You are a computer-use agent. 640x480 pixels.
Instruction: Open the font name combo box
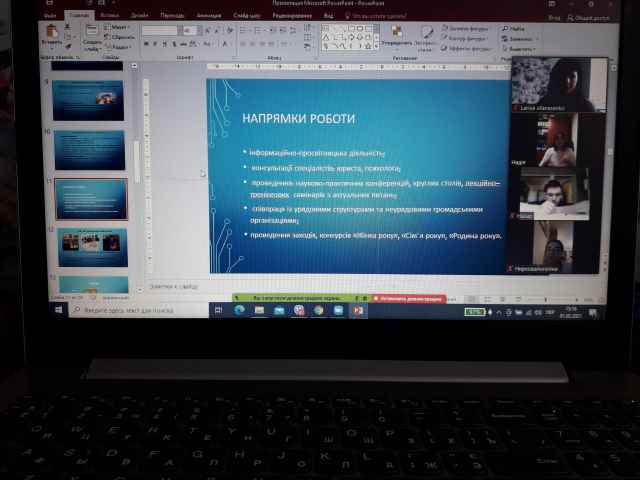click(160, 30)
